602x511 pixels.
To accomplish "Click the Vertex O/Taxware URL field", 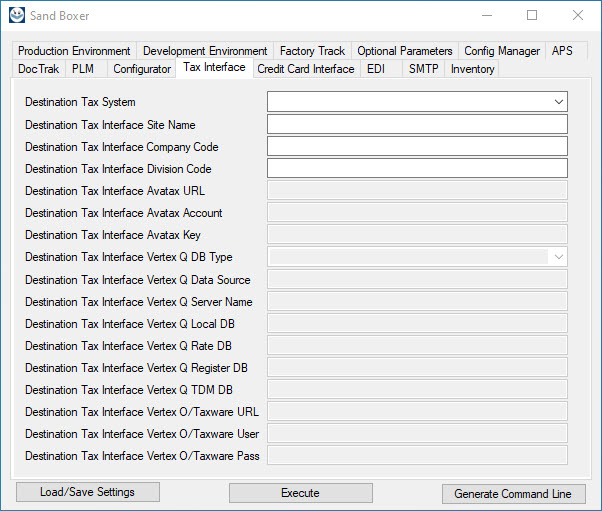I will coord(417,411).
